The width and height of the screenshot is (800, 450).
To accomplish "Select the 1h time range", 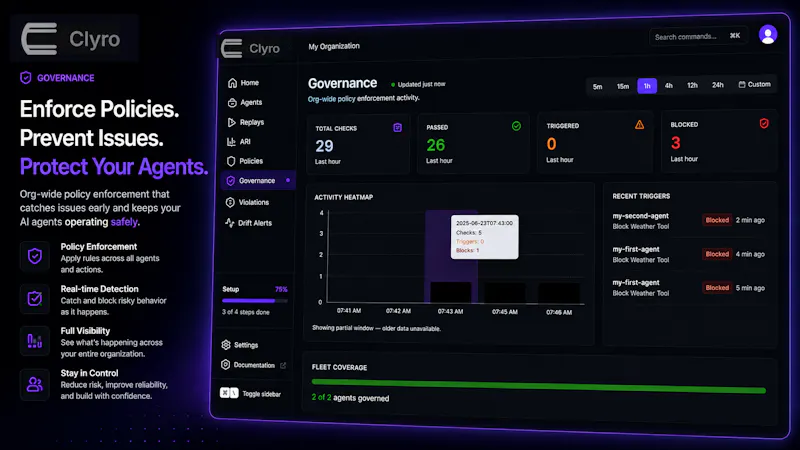I will [x=647, y=86].
